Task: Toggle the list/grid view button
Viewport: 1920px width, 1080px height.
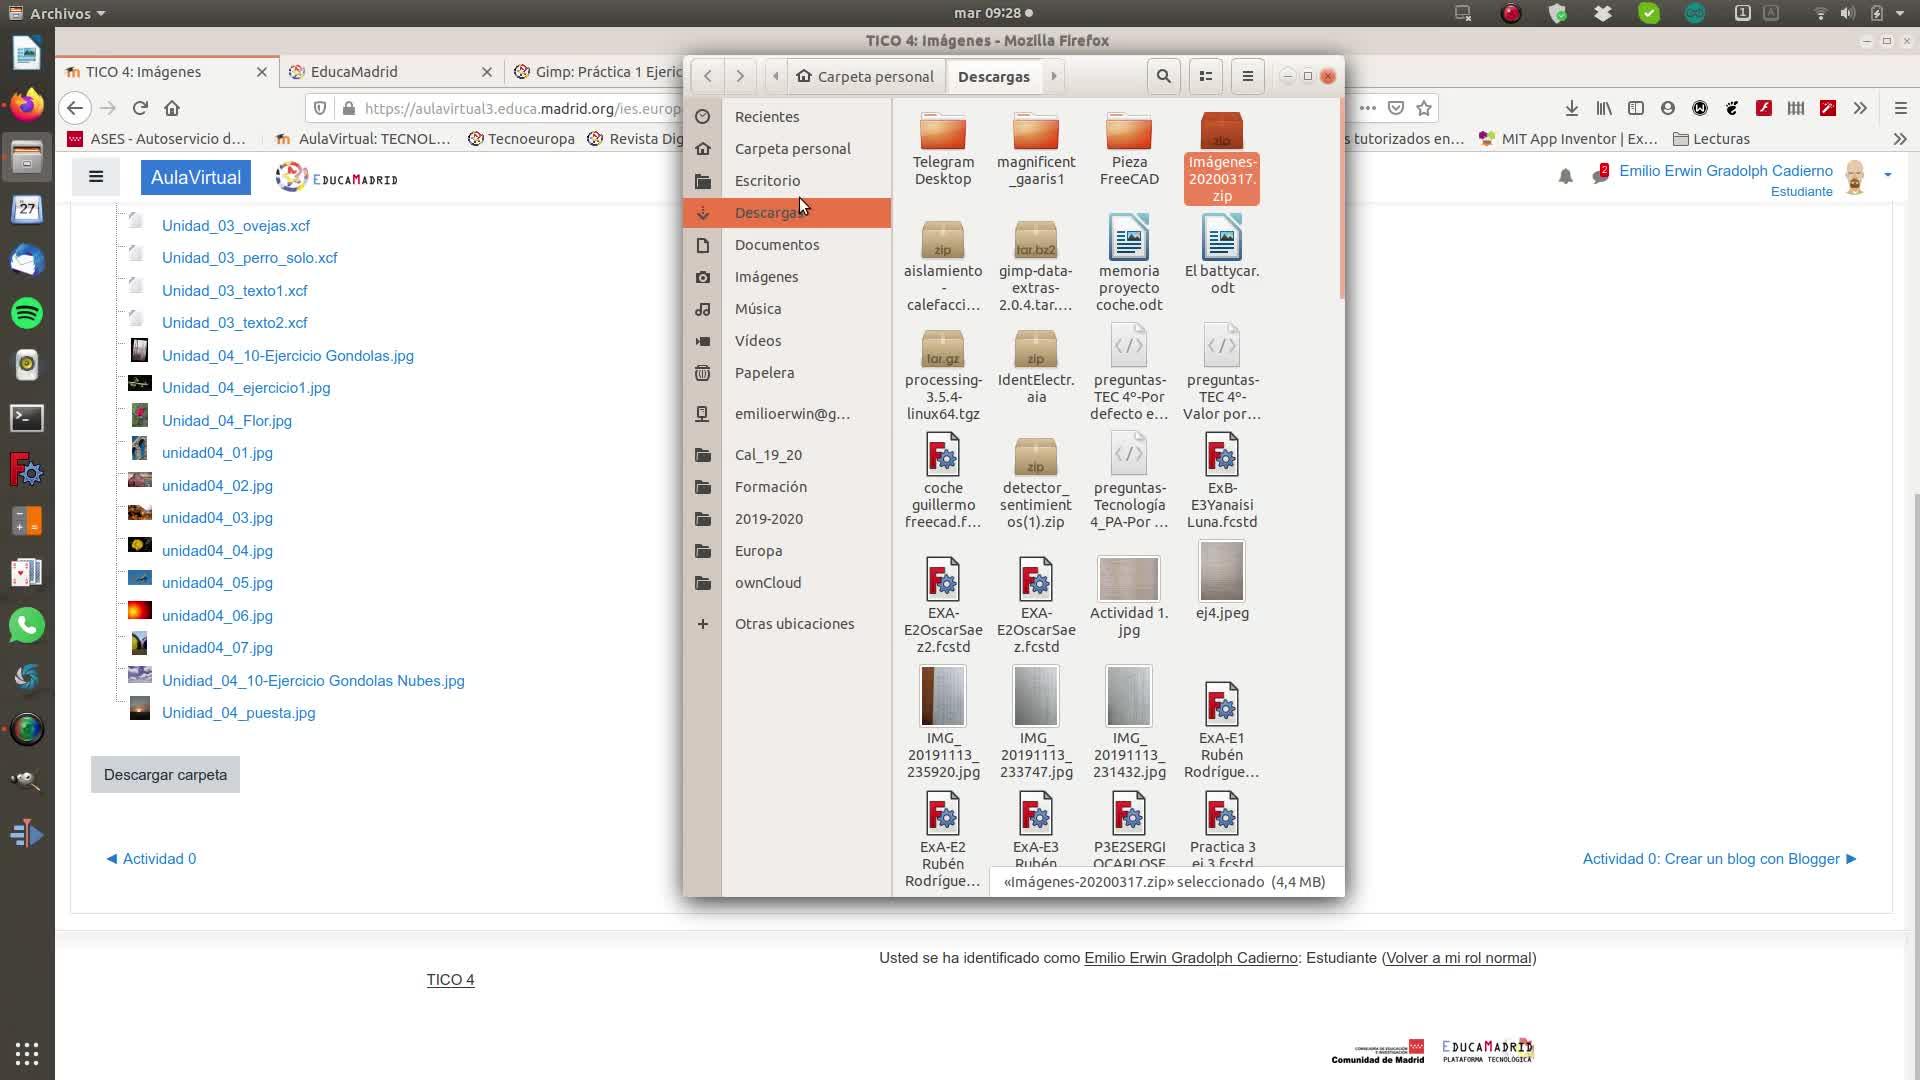Action: click(x=1206, y=76)
